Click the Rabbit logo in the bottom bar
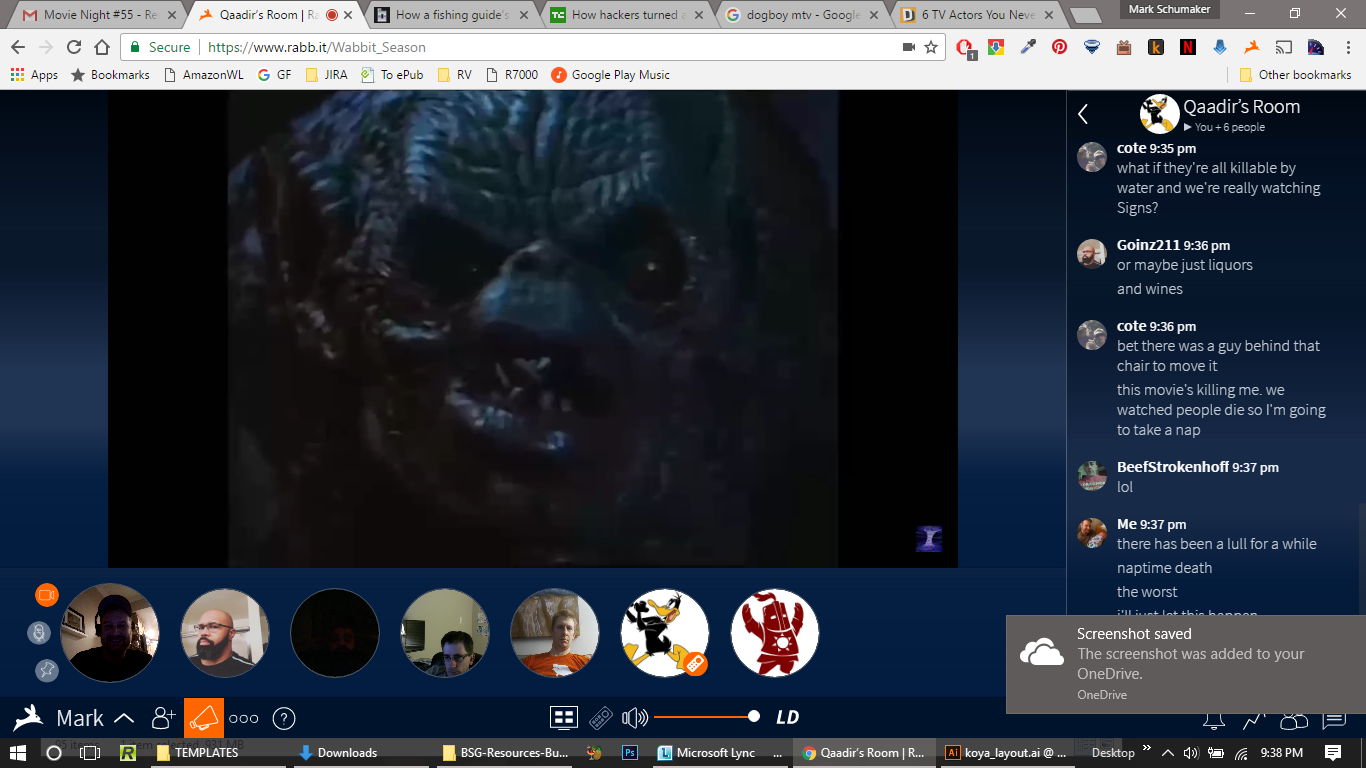Image resolution: width=1366 pixels, height=768 pixels. pos(28,717)
